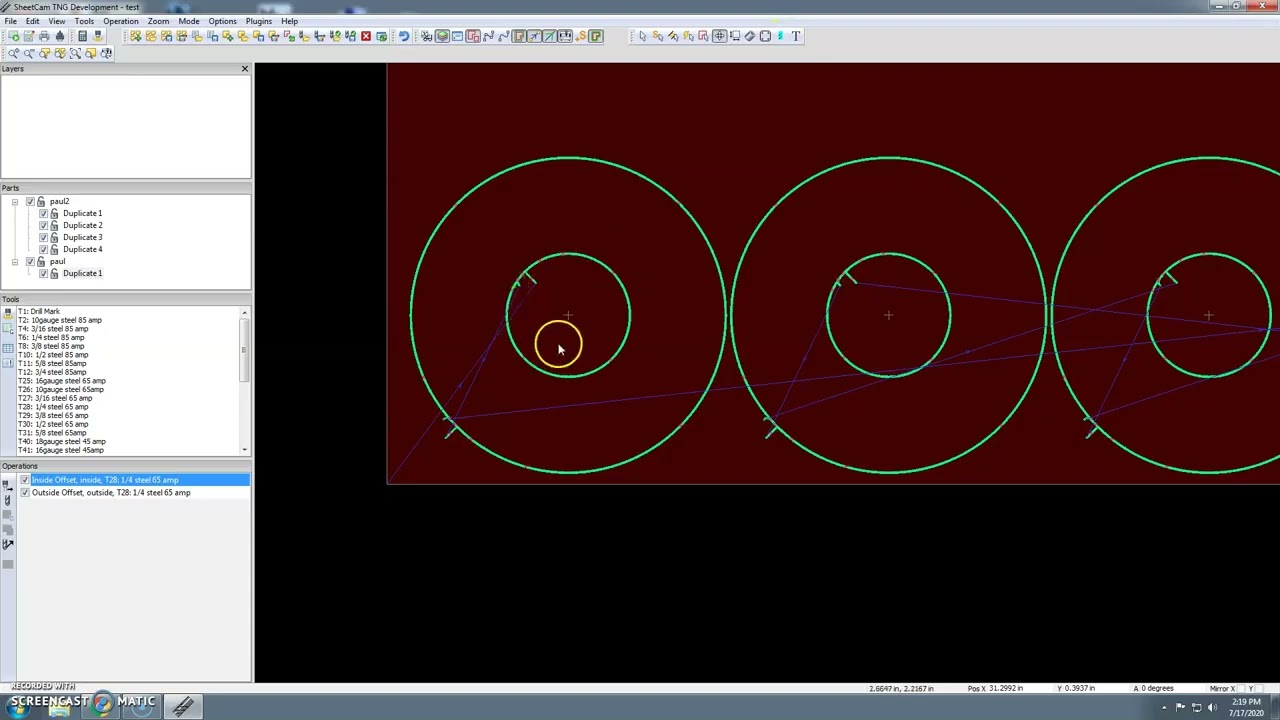Close the Layers panel with X
The width and height of the screenshot is (1280, 720).
click(x=245, y=69)
